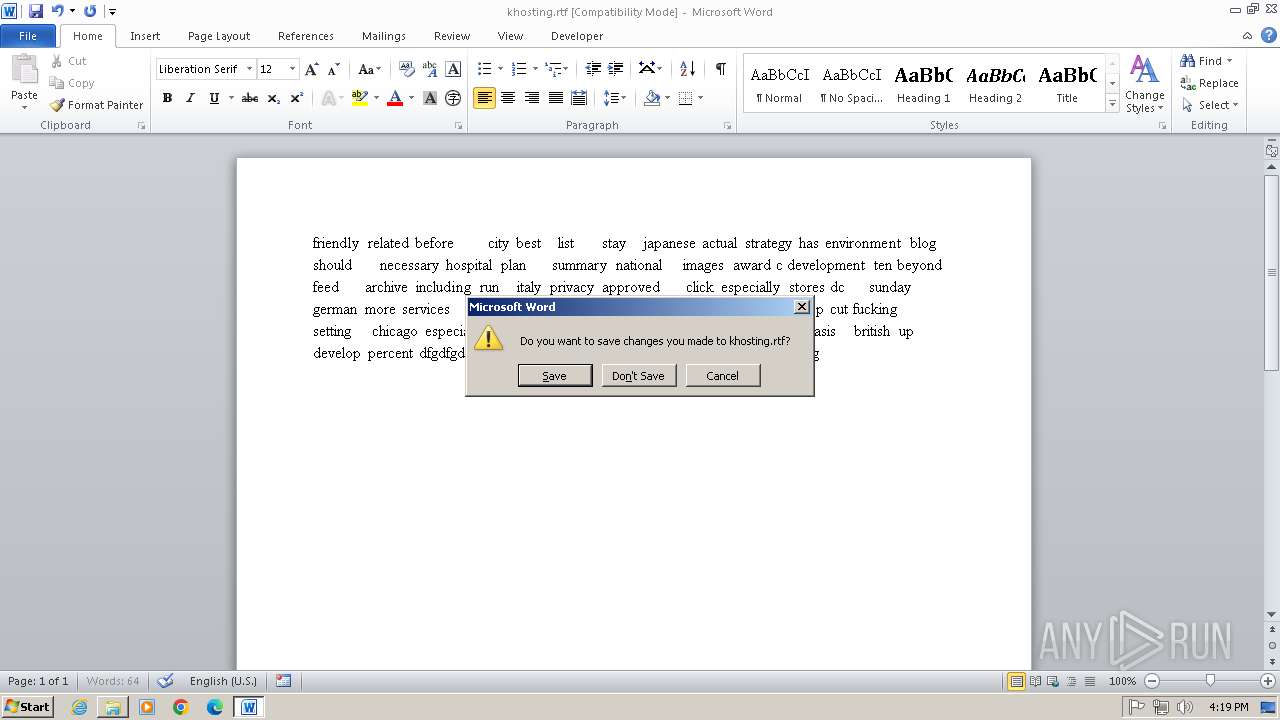Open File Explorer from the taskbar

(113, 707)
